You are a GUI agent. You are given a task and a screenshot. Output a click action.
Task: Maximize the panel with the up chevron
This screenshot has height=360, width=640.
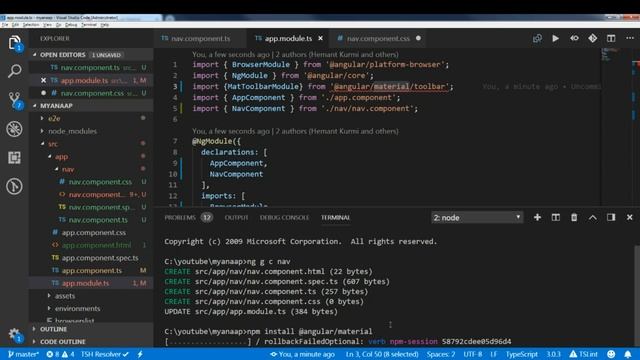[593, 218]
